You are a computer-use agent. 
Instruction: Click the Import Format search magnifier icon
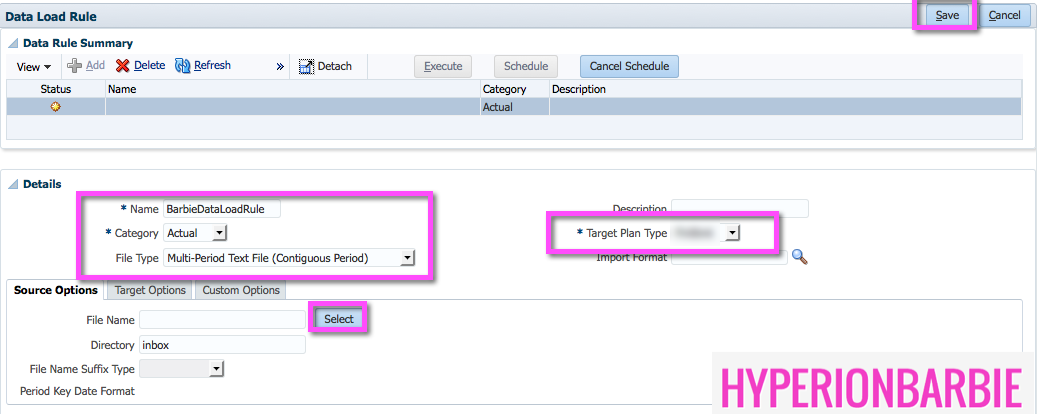(x=799, y=257)
